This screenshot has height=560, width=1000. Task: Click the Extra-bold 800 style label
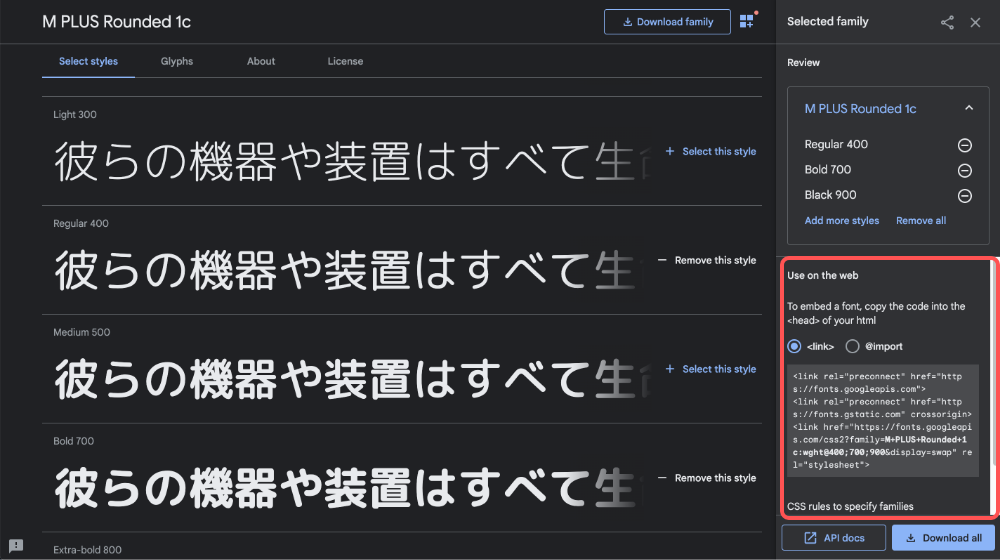coord(87,550)
